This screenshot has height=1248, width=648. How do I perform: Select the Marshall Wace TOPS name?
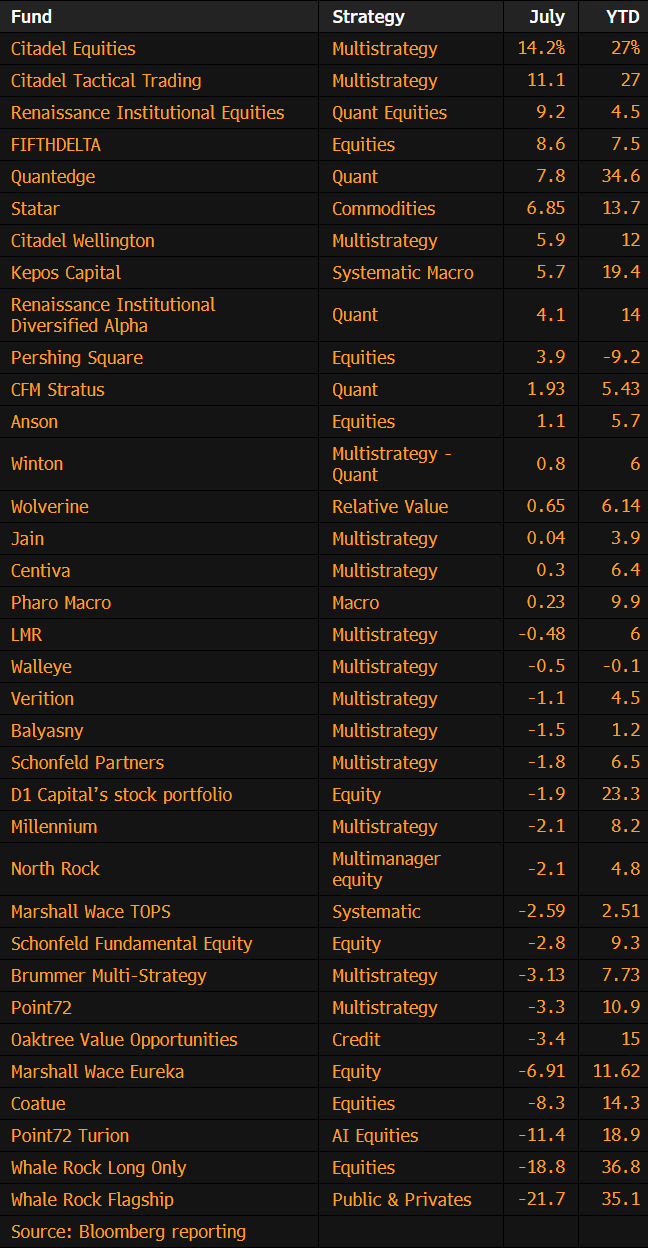pyautogui.click(x=91, y=912)
